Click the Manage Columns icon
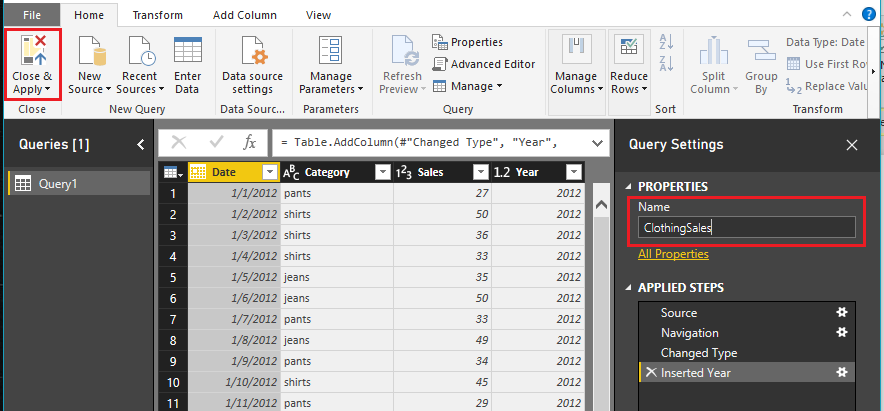The image size is (884, 411). 574,51
